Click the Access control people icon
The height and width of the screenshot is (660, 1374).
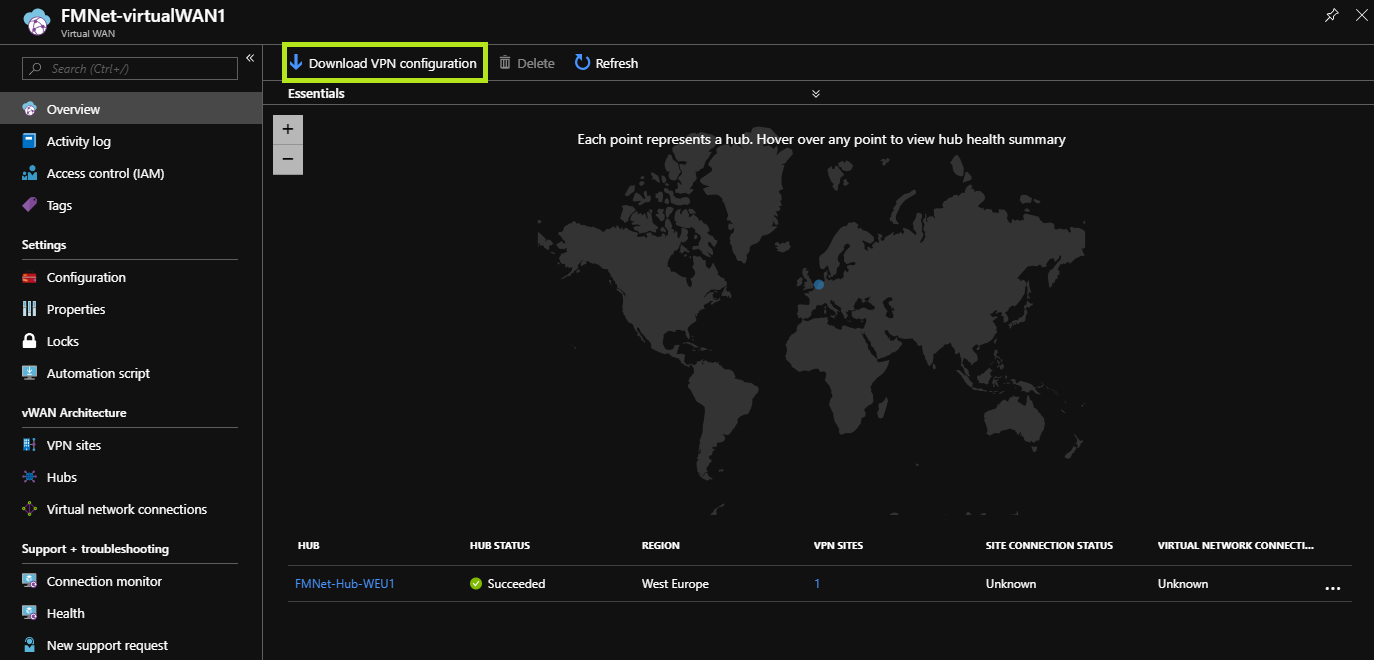coord(29,173)
